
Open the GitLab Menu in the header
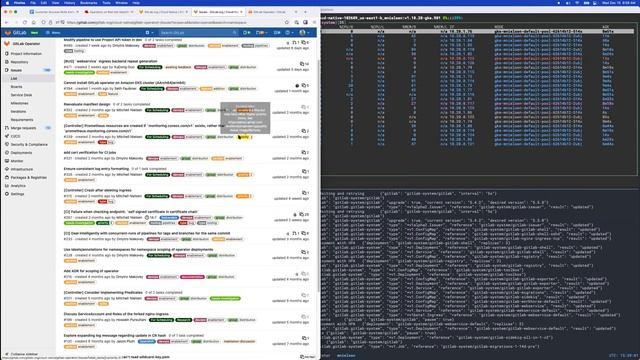point(53,32)
